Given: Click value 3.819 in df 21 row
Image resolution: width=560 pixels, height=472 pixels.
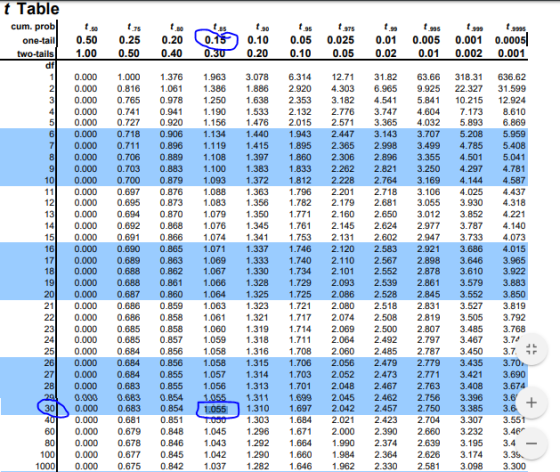Looking at the screenshot, I should coord(514,306).
